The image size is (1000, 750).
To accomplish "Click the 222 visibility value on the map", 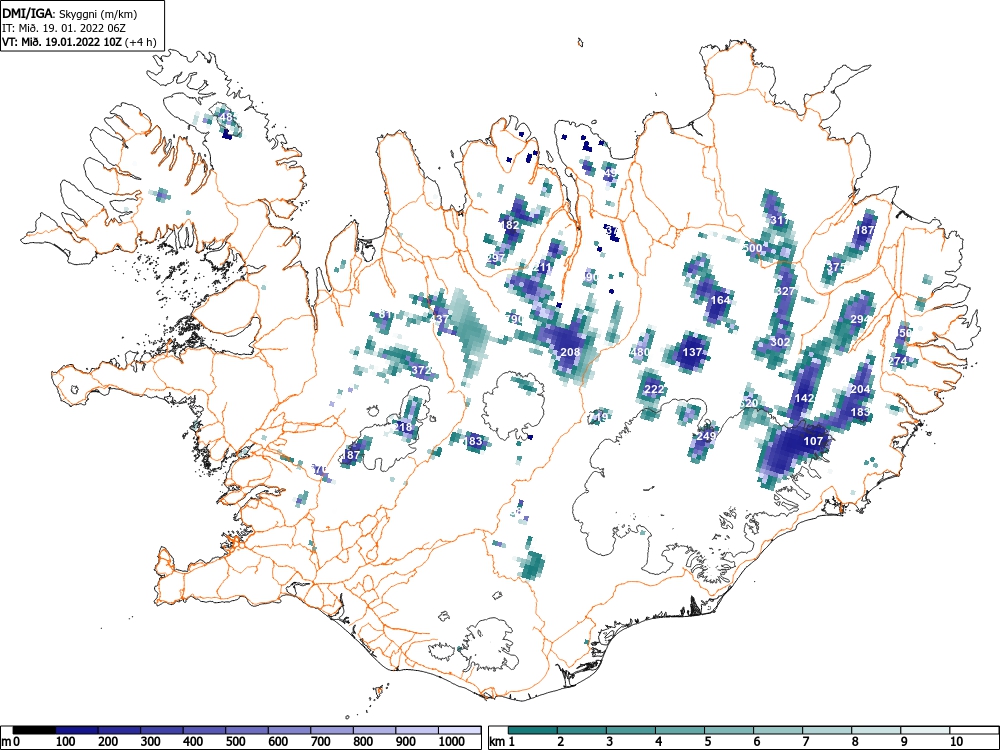I will (654, 390).
